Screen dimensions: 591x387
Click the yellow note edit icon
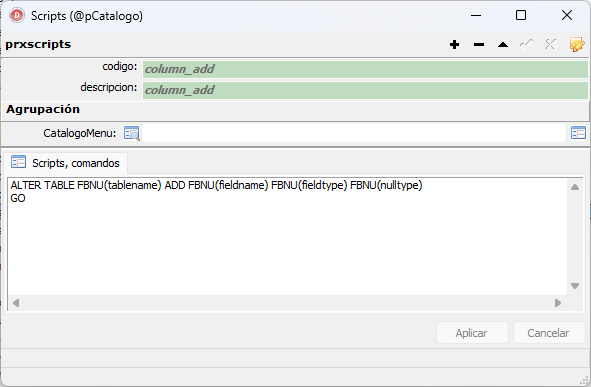coord(577,44)
